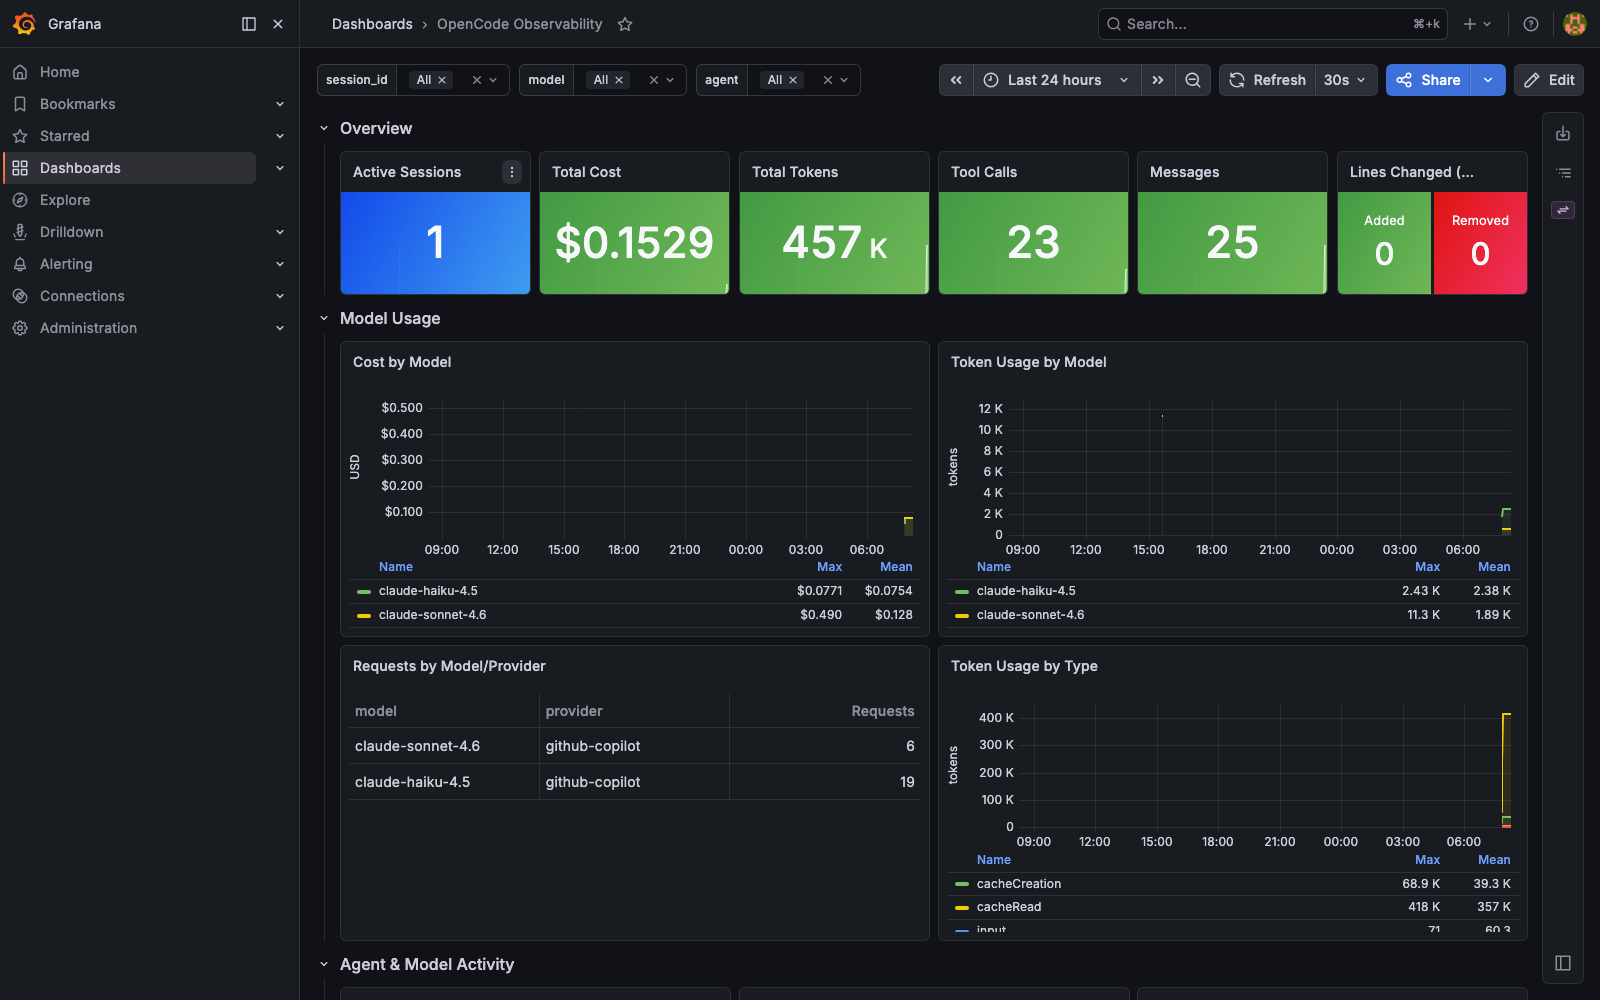Click the export icon in right rail
The image size is (1600, 1000).
point(1563,134)
